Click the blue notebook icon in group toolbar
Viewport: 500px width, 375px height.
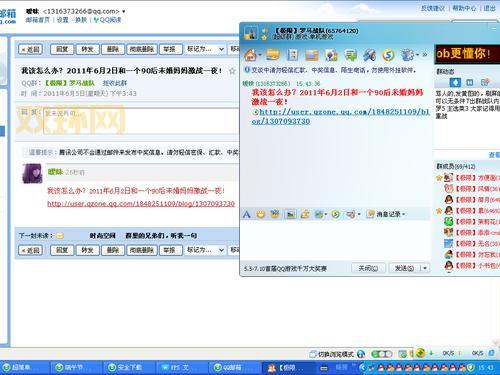point(292,55)
